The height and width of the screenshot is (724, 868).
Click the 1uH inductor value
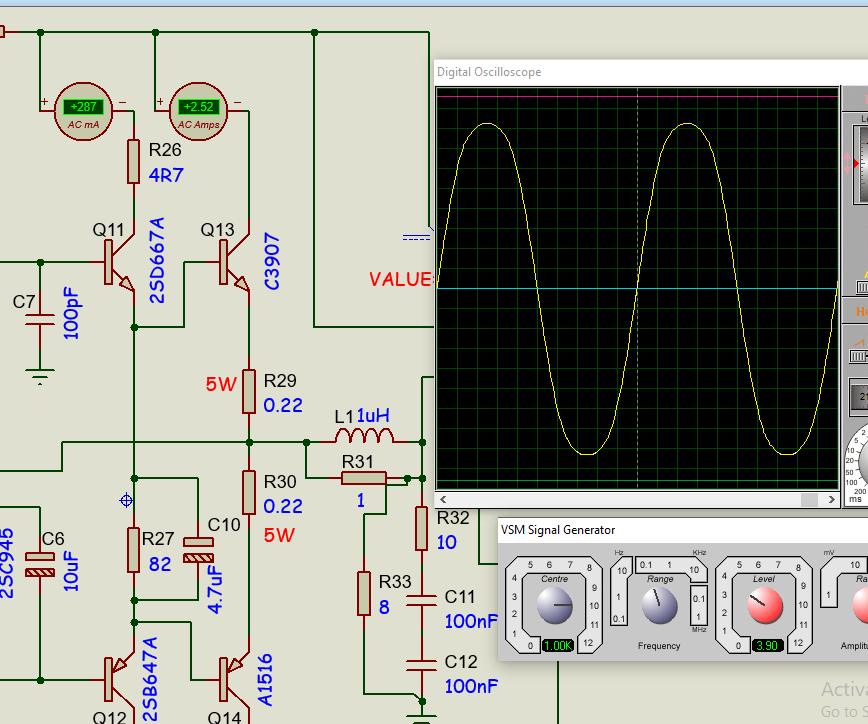pyautogui.click(x=373, y=415)
